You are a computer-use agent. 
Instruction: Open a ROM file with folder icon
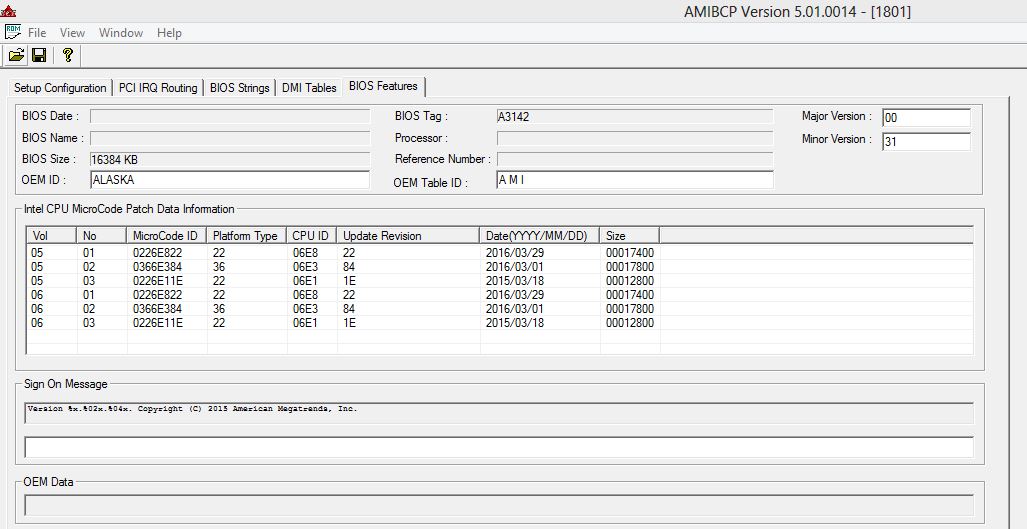(16, 56)
